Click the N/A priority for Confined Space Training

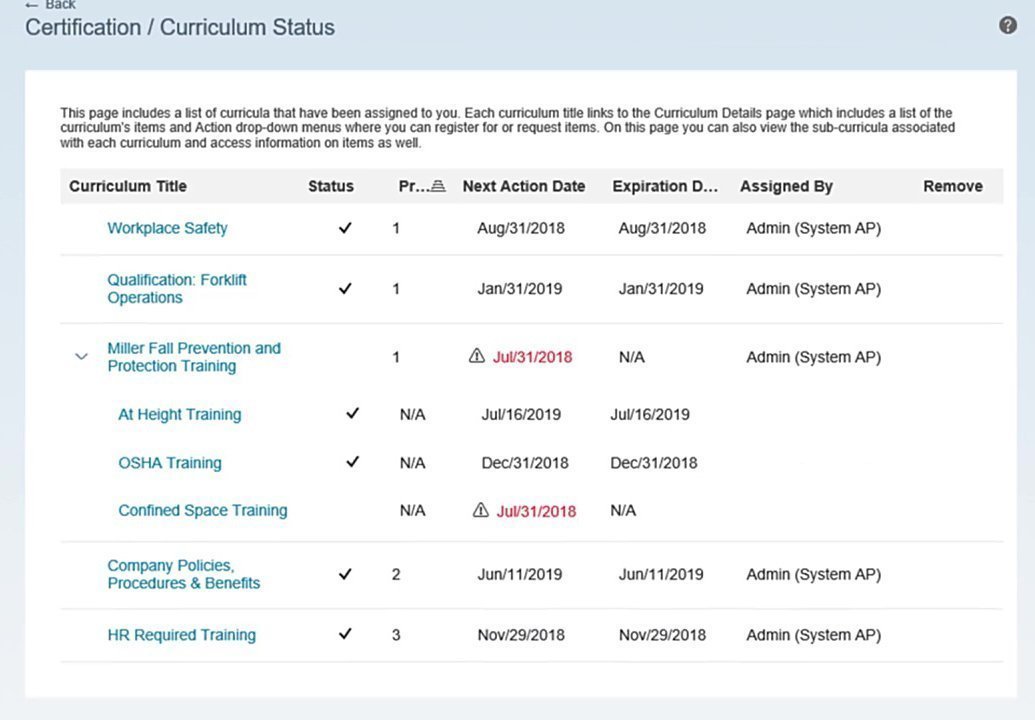[x=413, y=511]
